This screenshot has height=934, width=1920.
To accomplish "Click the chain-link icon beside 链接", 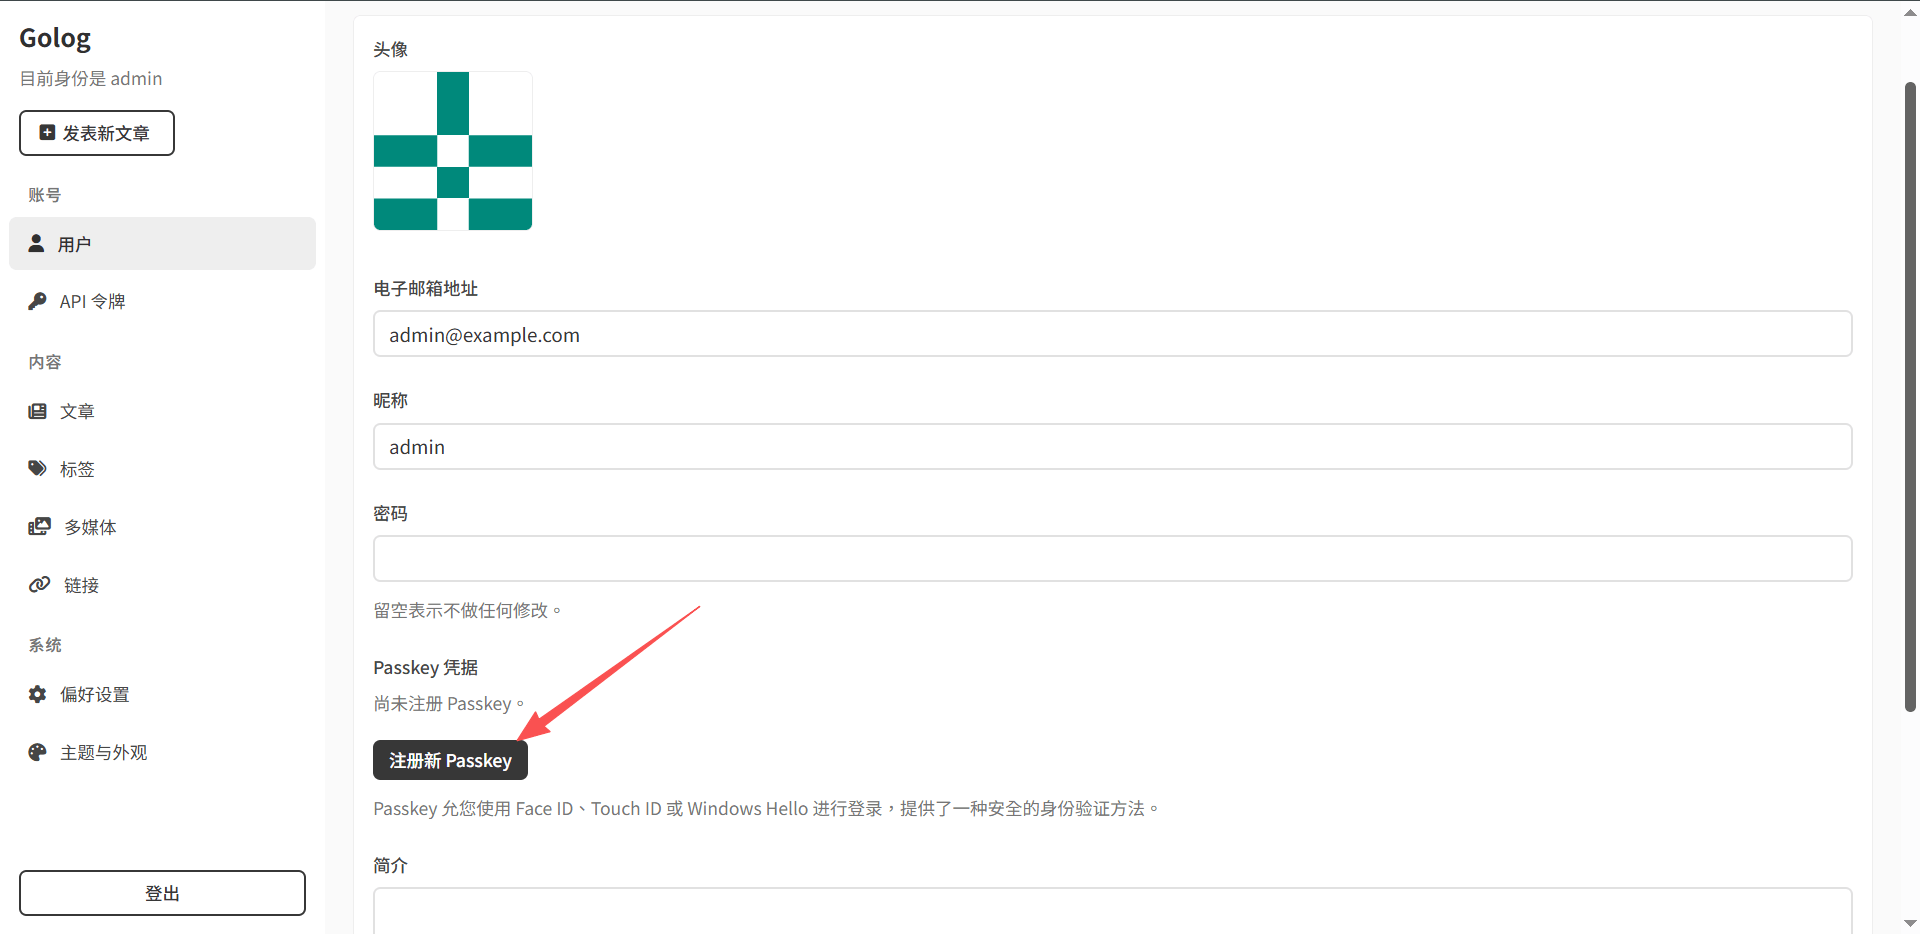I will point(39,584).
